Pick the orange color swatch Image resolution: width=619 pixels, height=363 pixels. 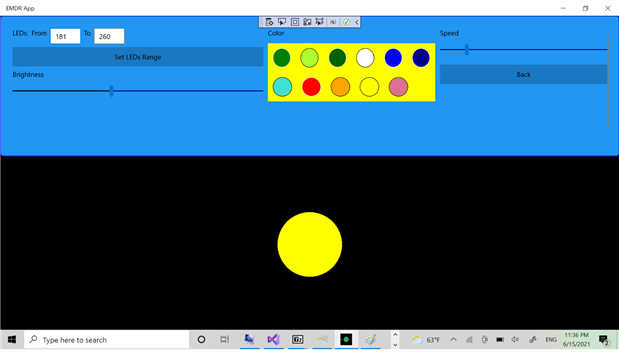pos(340,87)
